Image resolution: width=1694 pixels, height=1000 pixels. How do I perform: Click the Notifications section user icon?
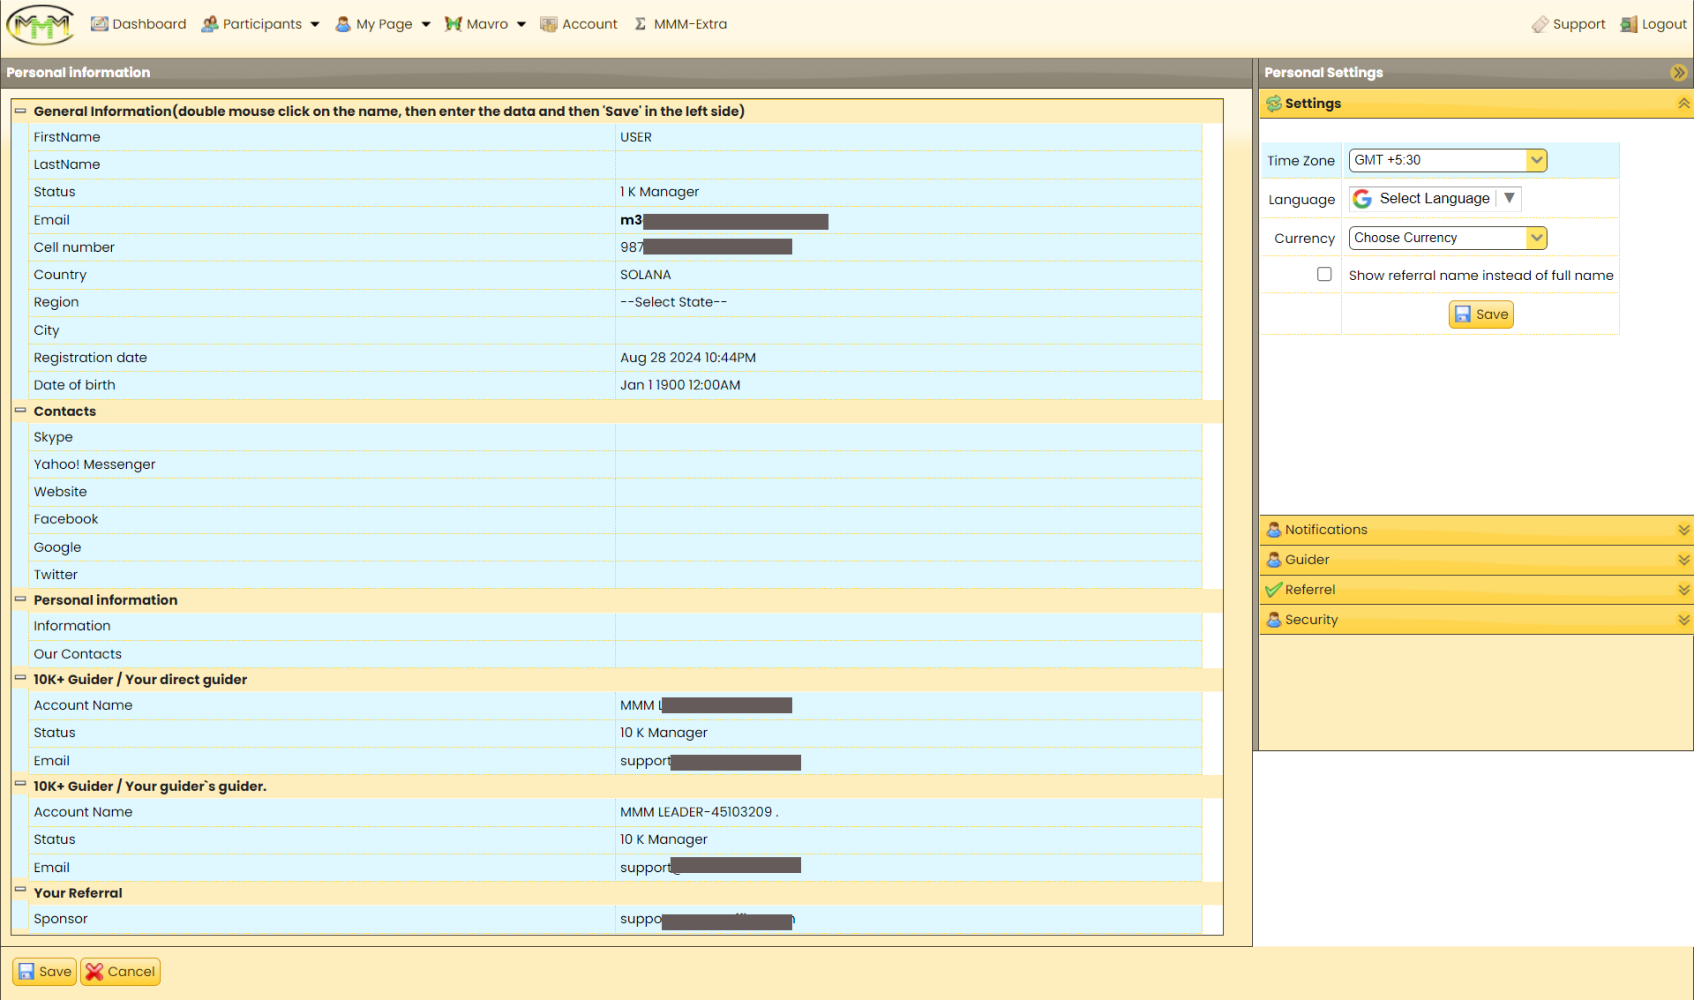[1274, 530]
